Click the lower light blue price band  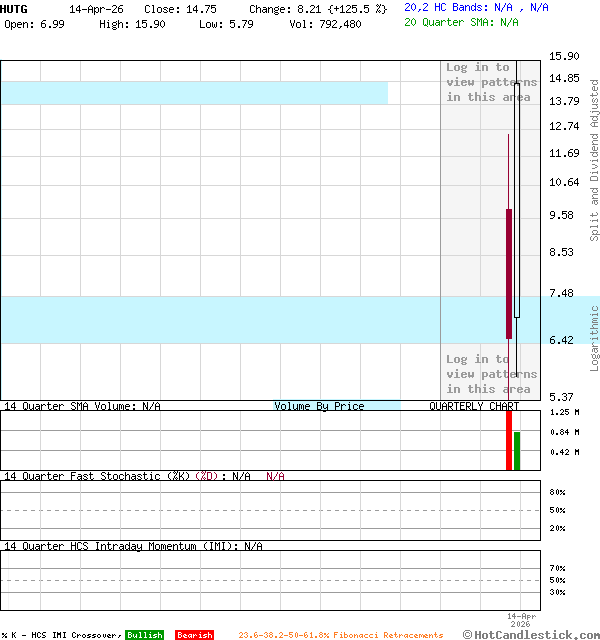click(x=220, y=320)
